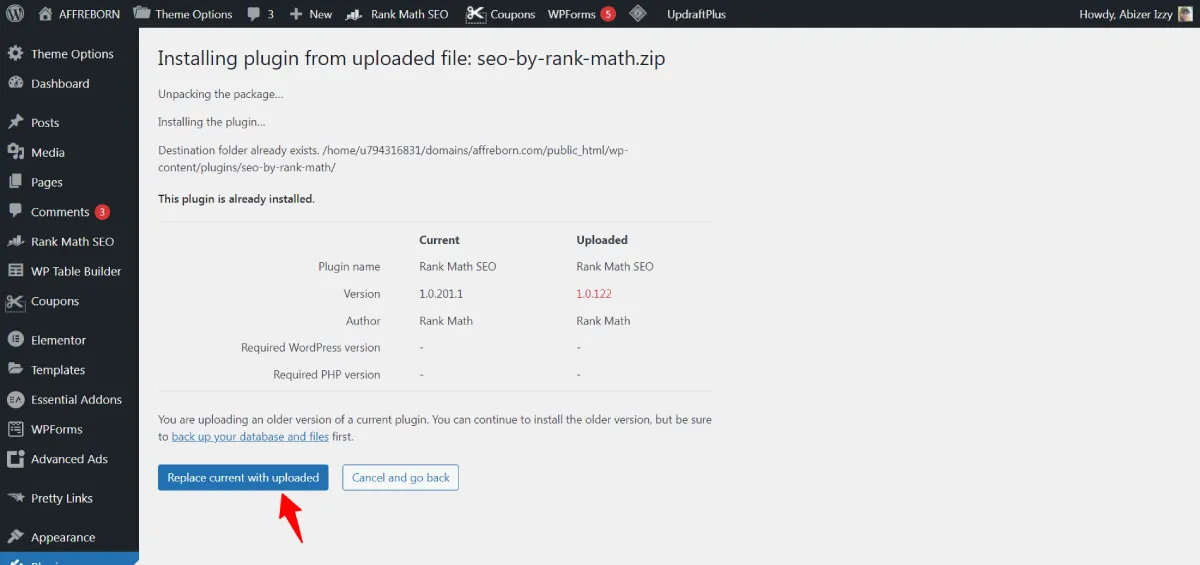The width and height of the screenshot is (1200, 565).
Task: Follow the back up your database and files link
Action: pos(250,437)
